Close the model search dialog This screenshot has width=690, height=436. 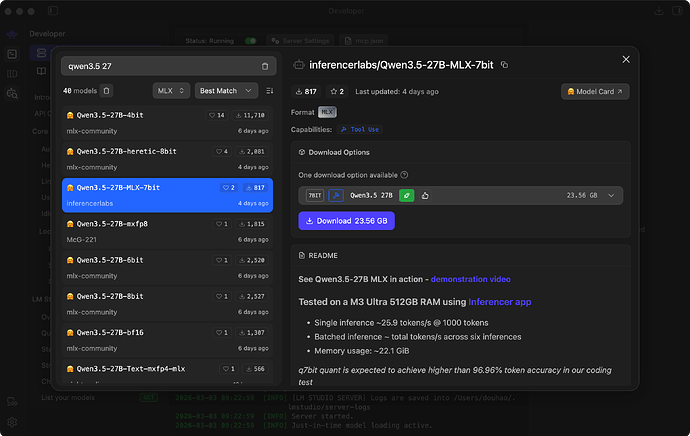point(626,59)
